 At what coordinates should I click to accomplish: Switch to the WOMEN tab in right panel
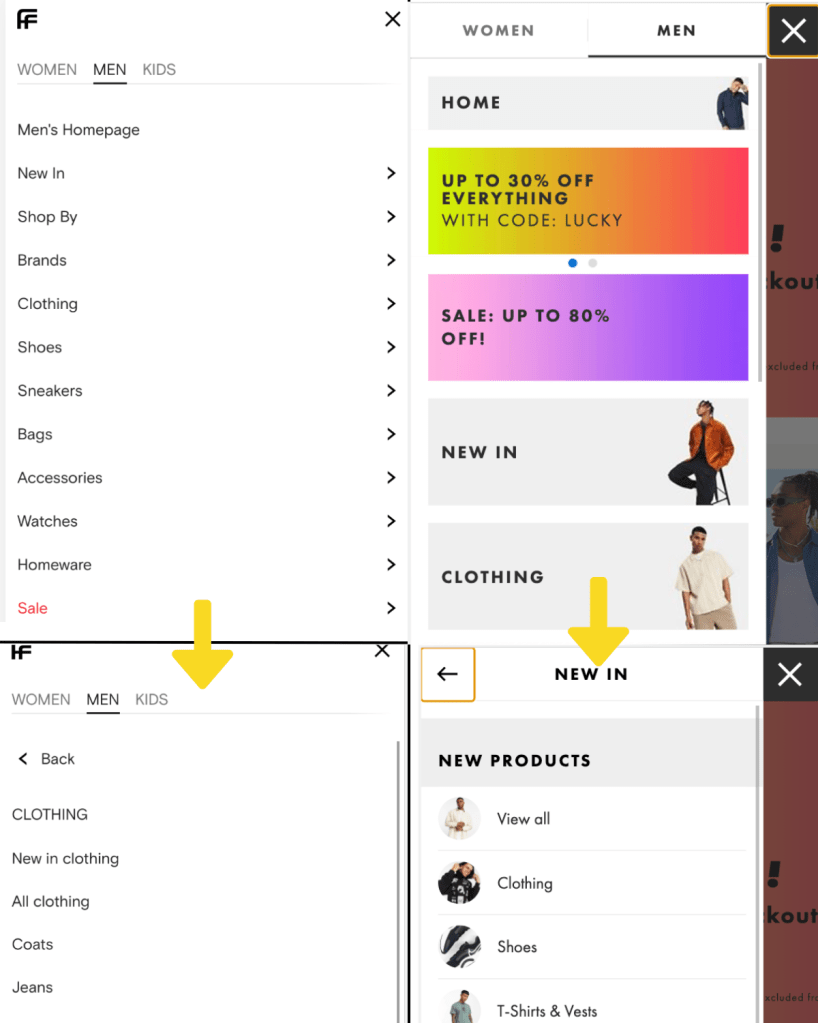[x=498, y=30]
